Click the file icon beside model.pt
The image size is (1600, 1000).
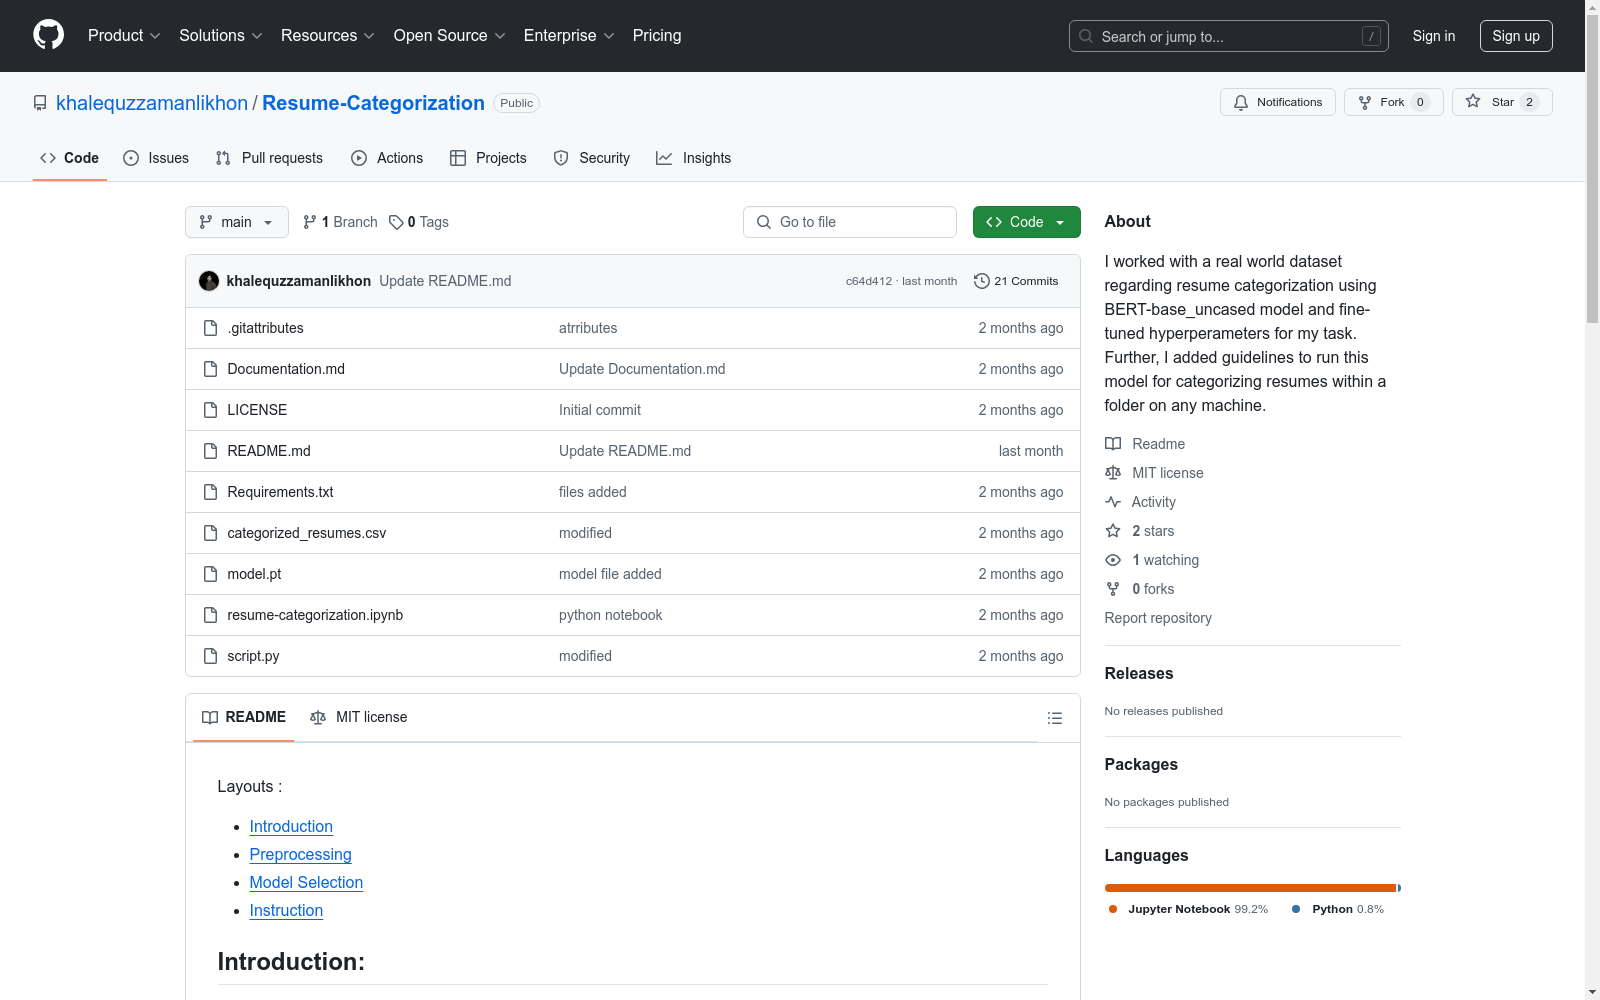point(210,574)
